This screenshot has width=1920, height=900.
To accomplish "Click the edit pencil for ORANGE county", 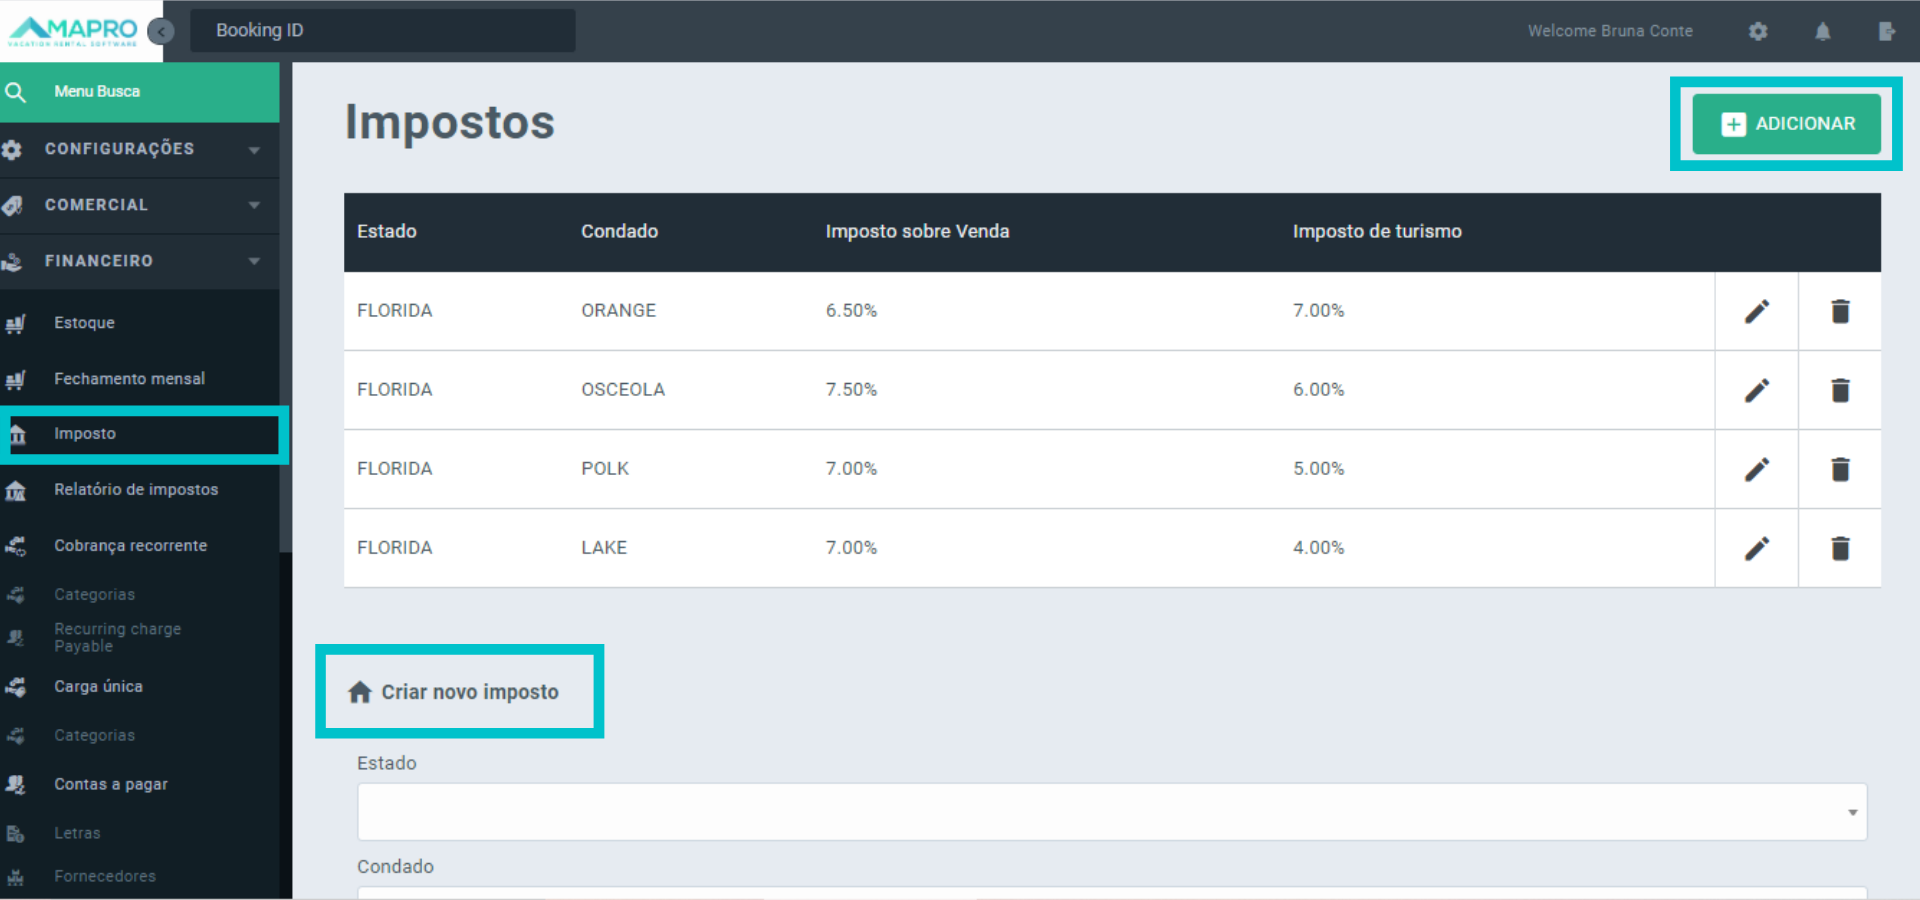I will pos(1756,311).
